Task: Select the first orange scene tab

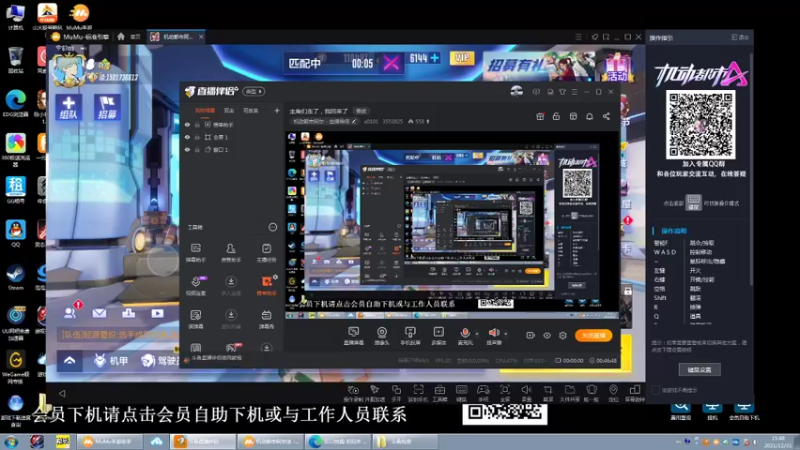Action: click(x=205, y=110)
